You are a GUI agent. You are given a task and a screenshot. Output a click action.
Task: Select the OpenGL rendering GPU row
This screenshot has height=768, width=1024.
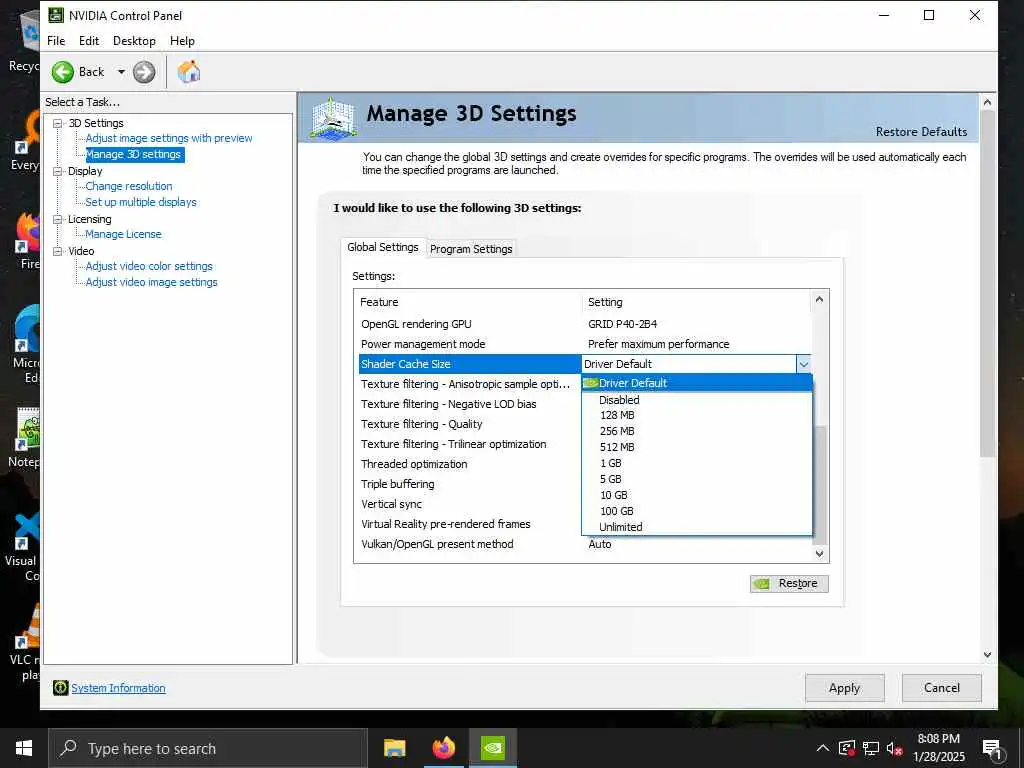[584, 324]
